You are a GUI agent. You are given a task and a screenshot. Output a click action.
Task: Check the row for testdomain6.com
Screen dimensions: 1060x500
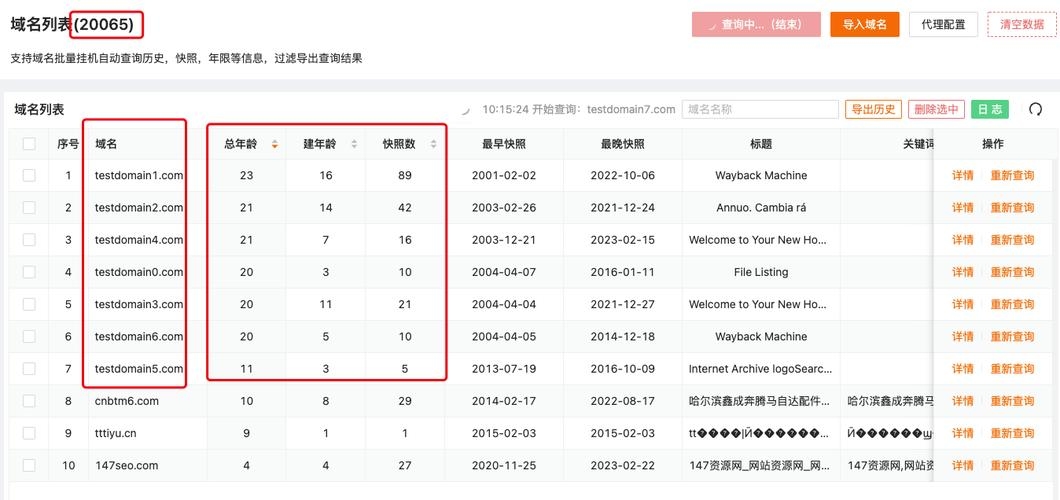pyautogui.click(x=29, y=336)
